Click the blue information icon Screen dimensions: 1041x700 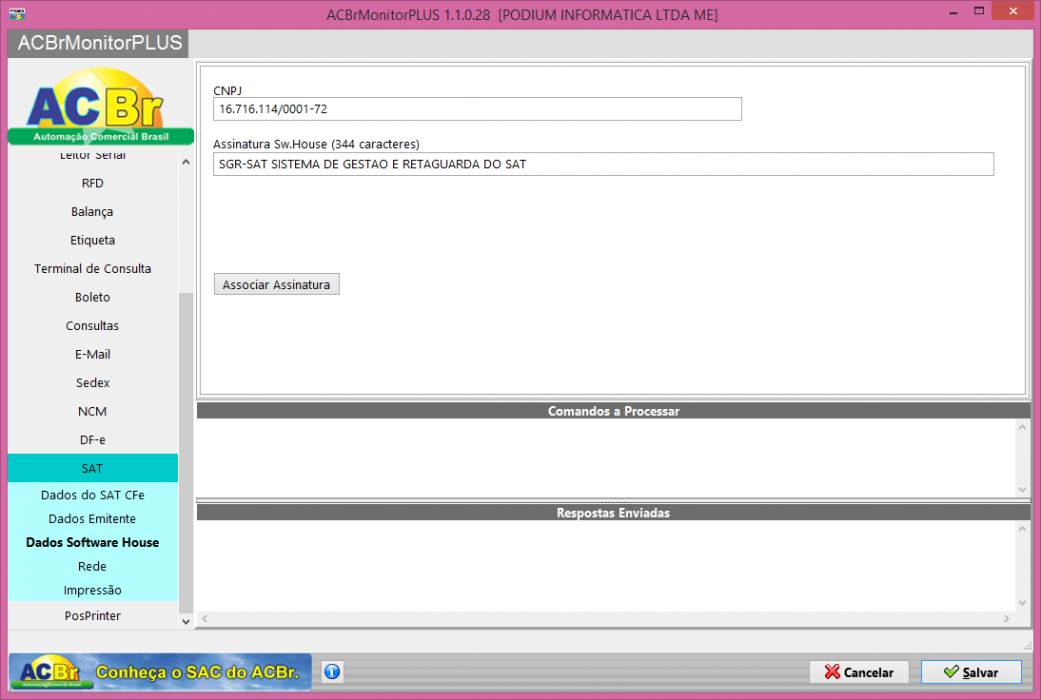(332, 671)
